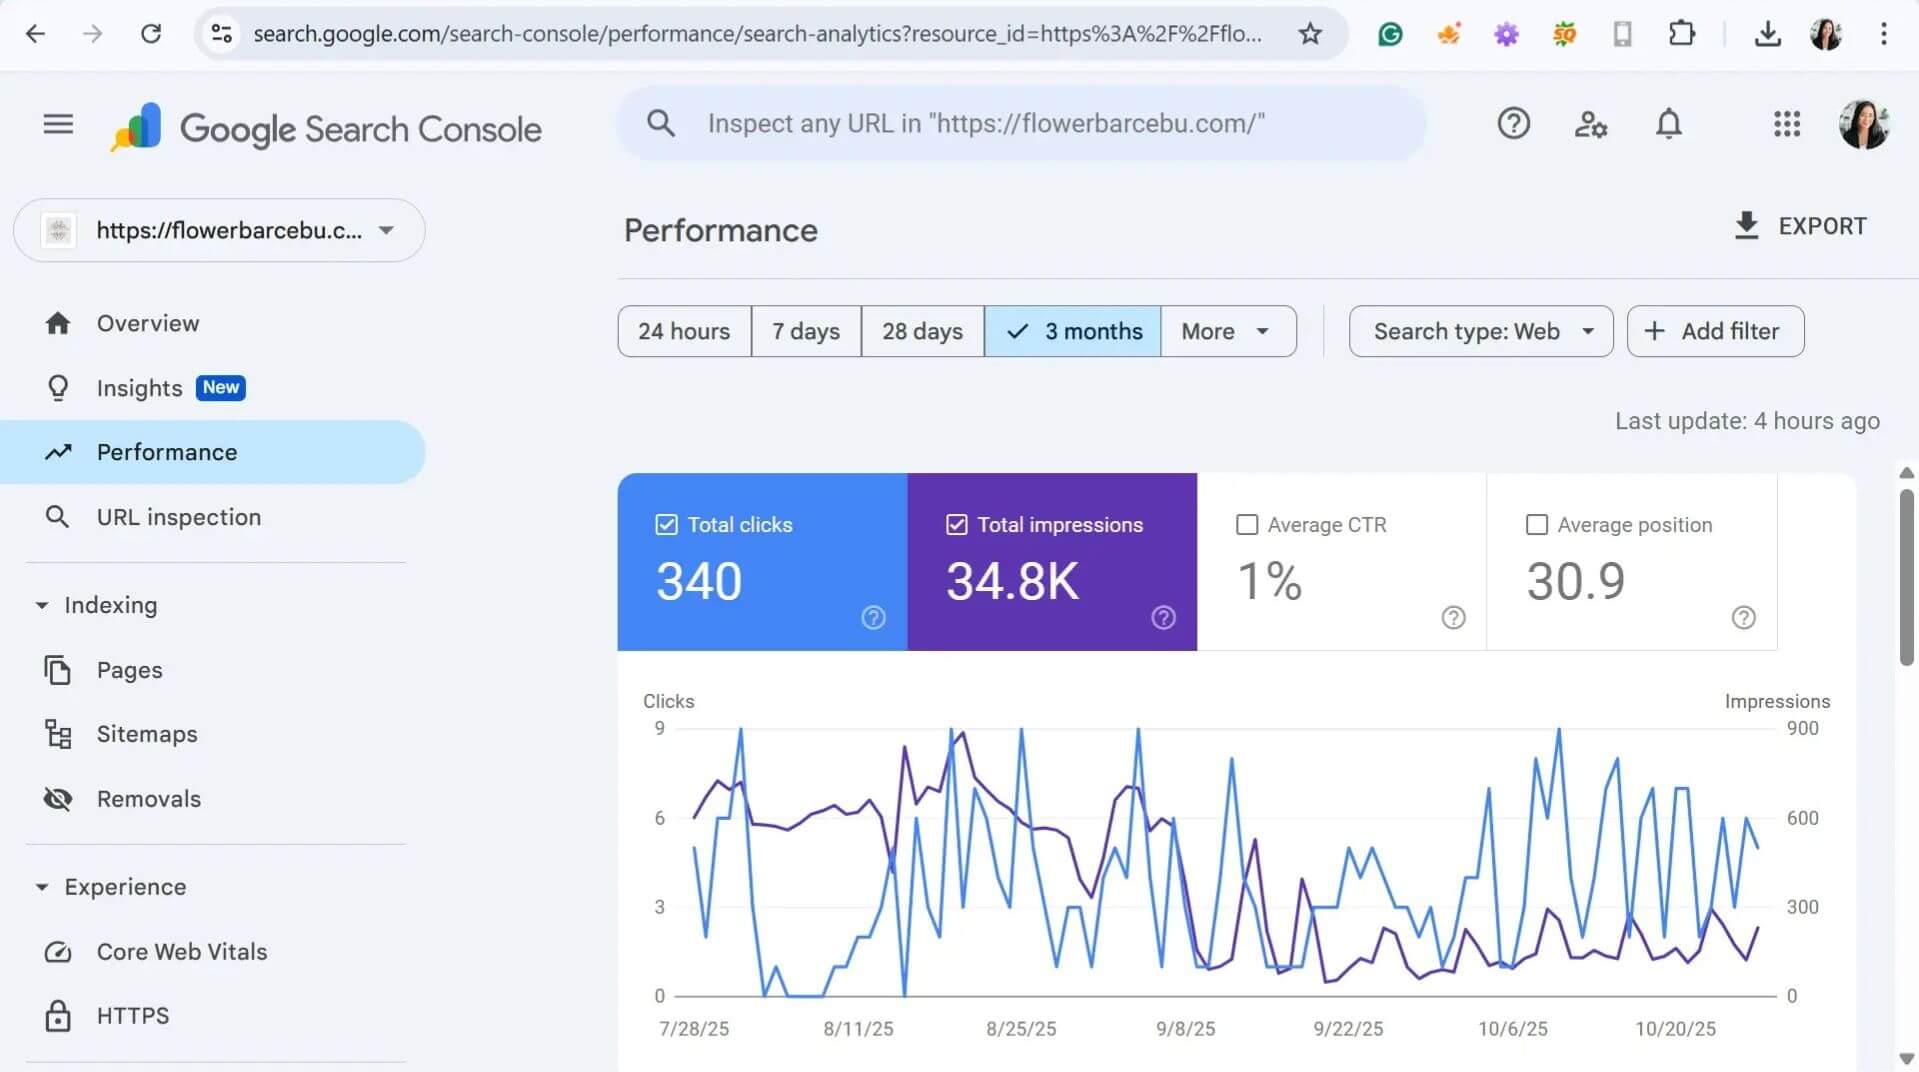Click the vertical page scrollbar

click(x=1906, y=580)
